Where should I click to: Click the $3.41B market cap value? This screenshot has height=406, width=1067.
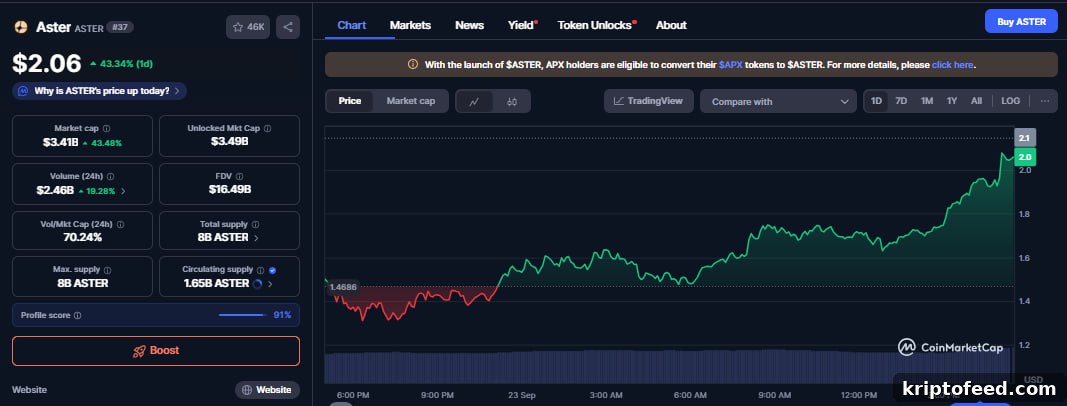61,143
